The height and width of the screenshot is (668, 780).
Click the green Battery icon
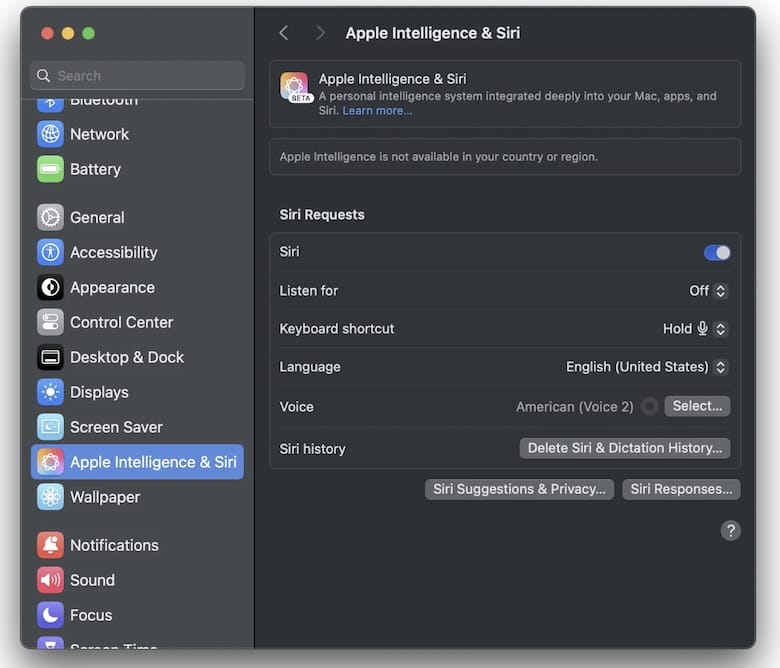tap(50, 169)
